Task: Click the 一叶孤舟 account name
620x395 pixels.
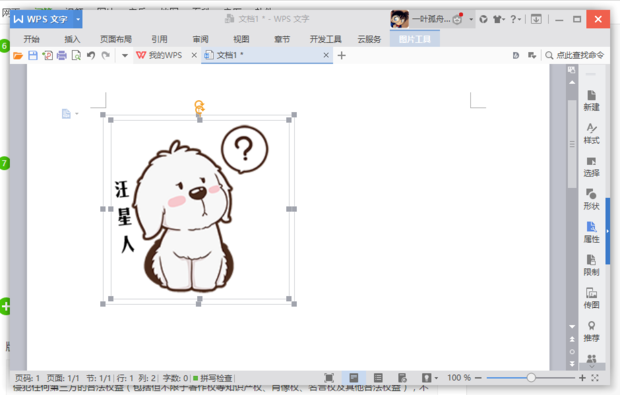Action: pos(431,19)
